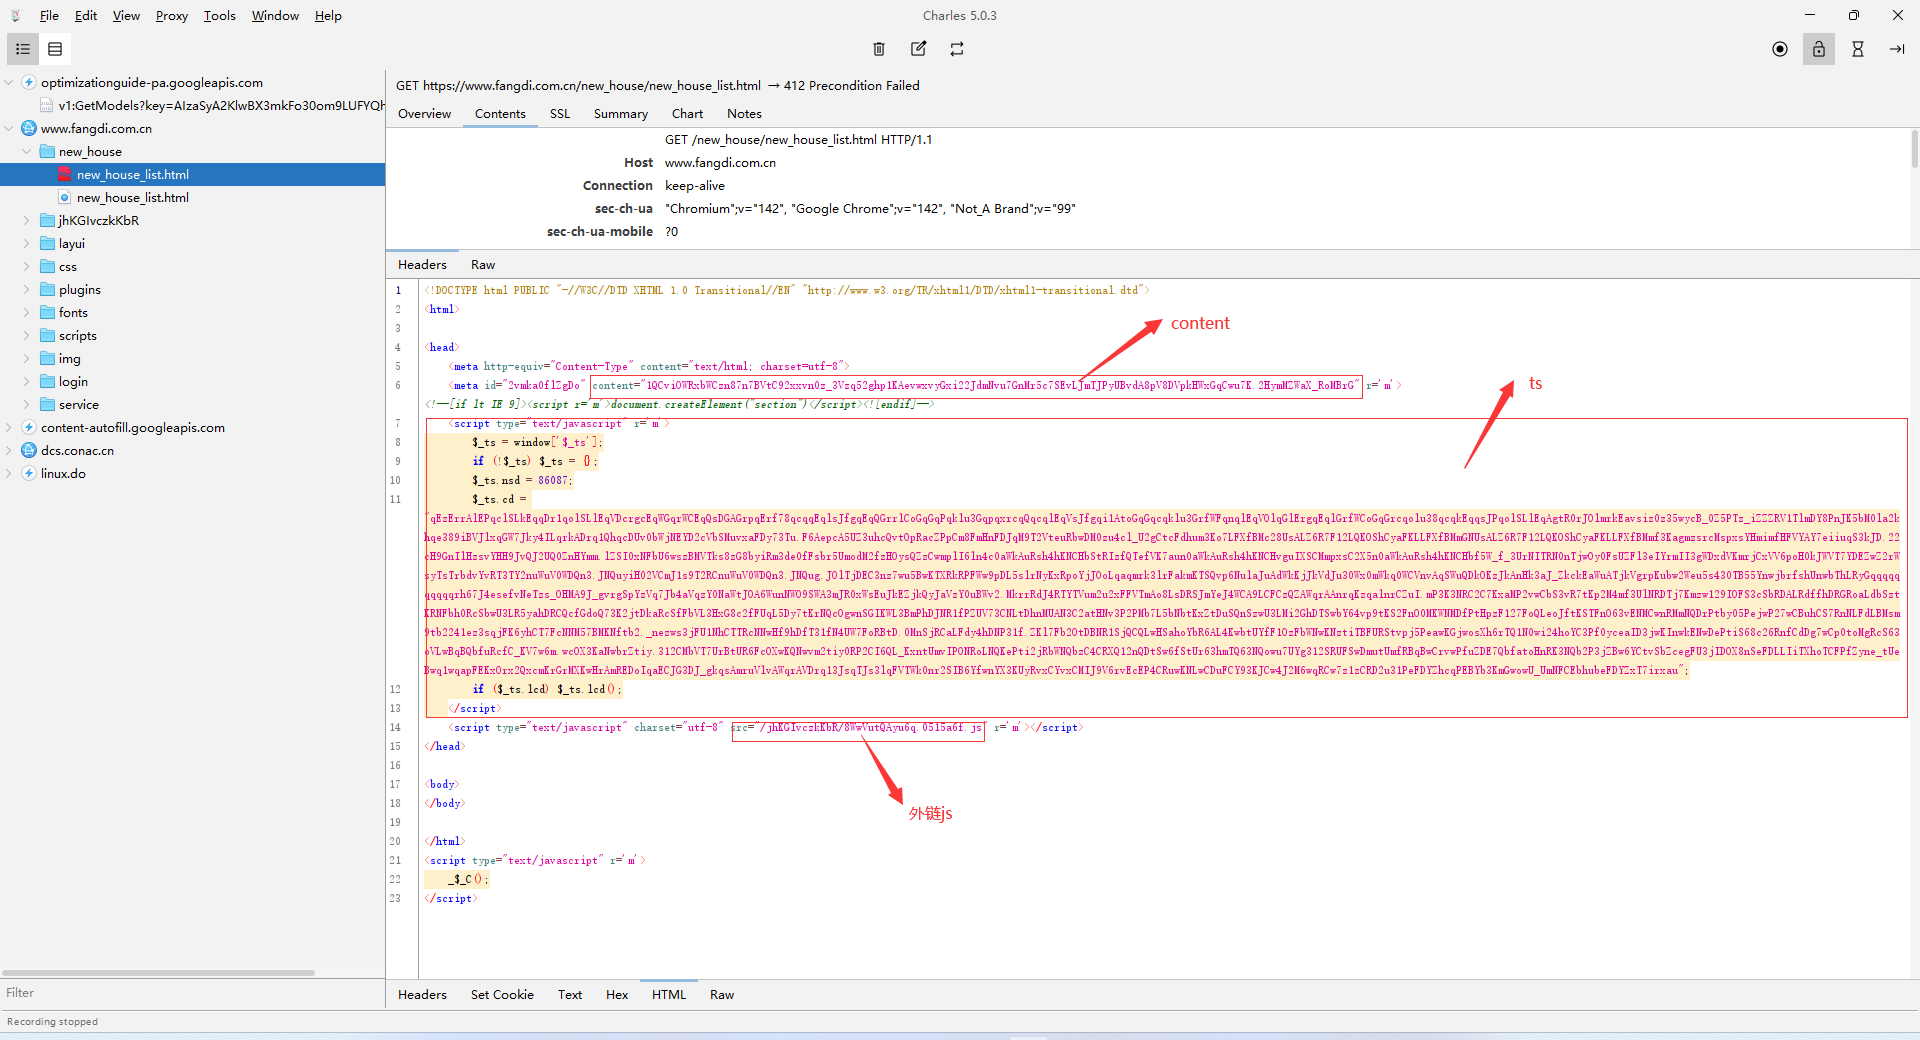Select the bottom response Raw tab
Image resolution: width=1920 pixels, height=1040 pixels.
tap(722, 995)
